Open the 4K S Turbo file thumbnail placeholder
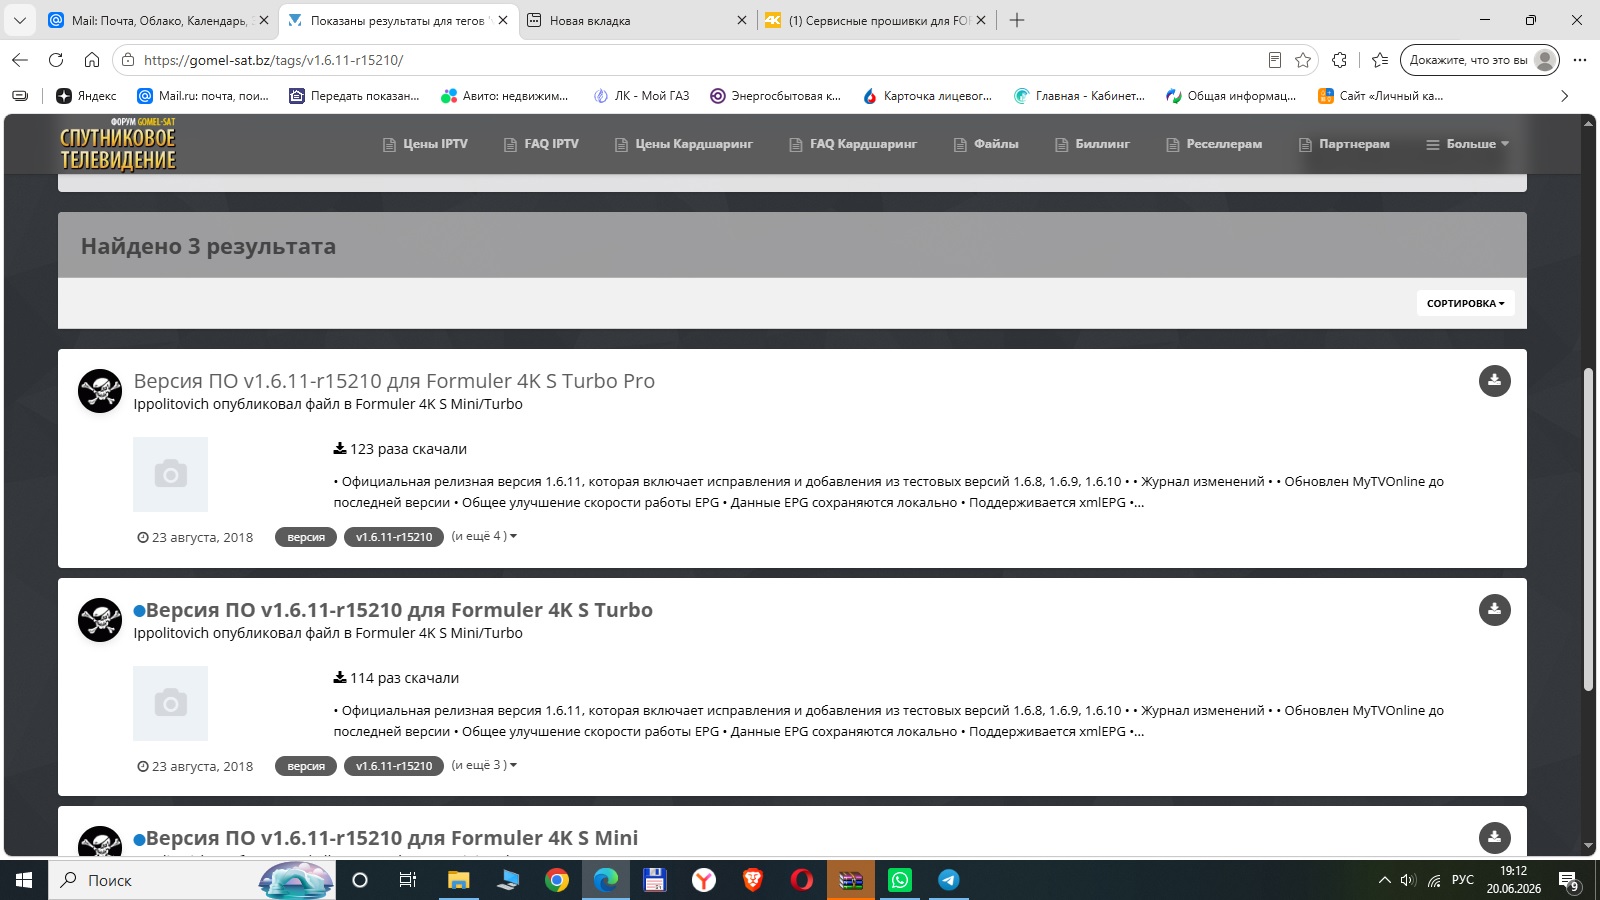Viewport: 1600px width, 900px height. (x=171, y=703)
